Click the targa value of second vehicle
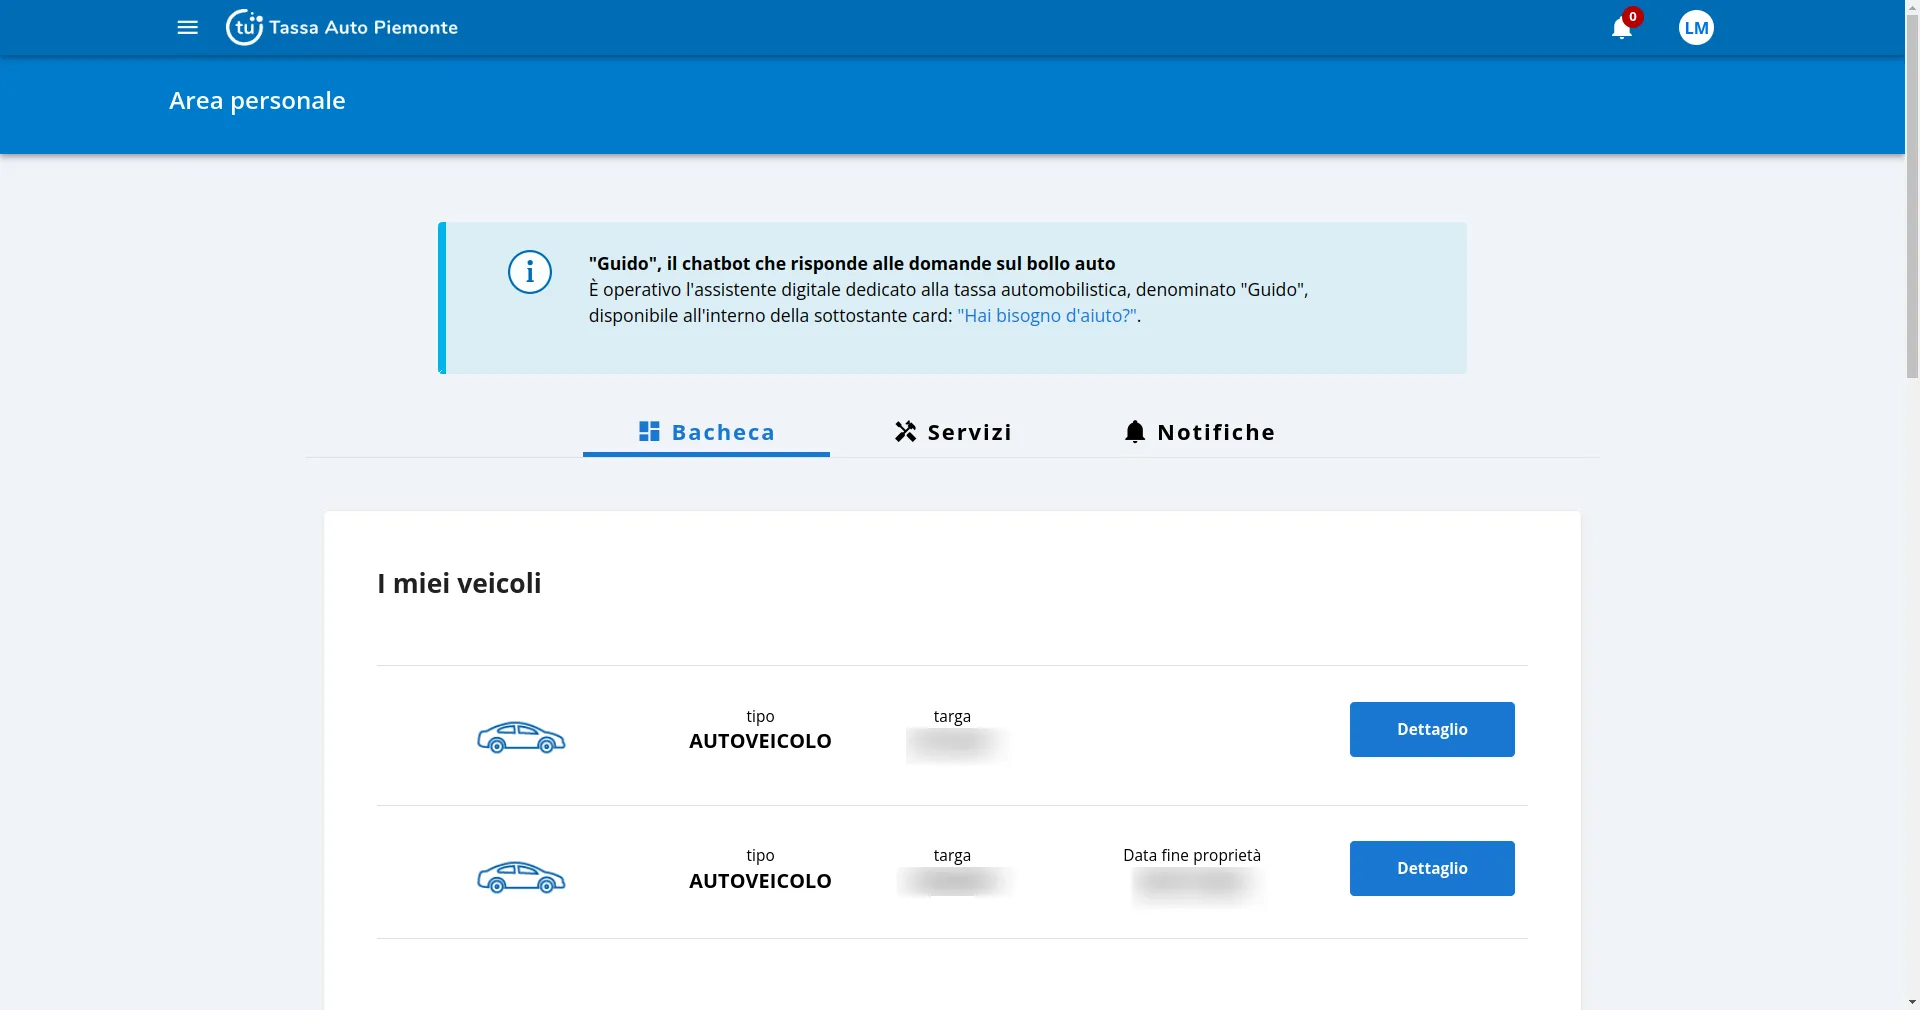Screen dimensions: 1920x1010 click(x=954, y=882)
